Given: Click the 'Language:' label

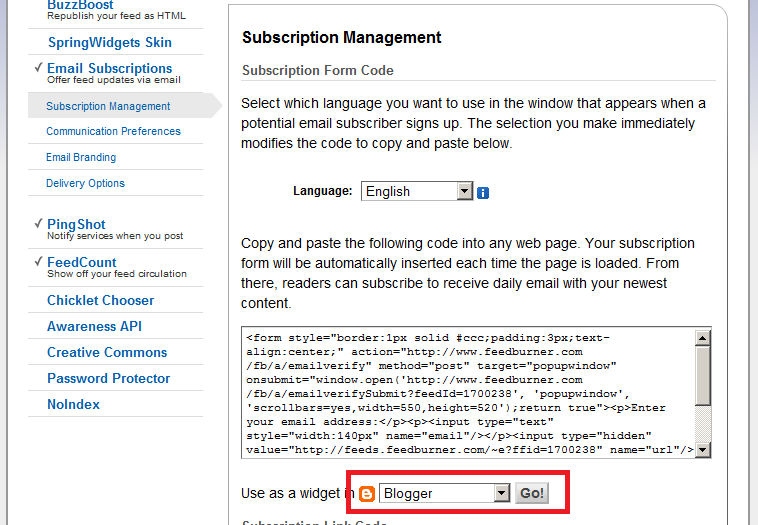Looking at the screenshot, I should pos(322,191).
